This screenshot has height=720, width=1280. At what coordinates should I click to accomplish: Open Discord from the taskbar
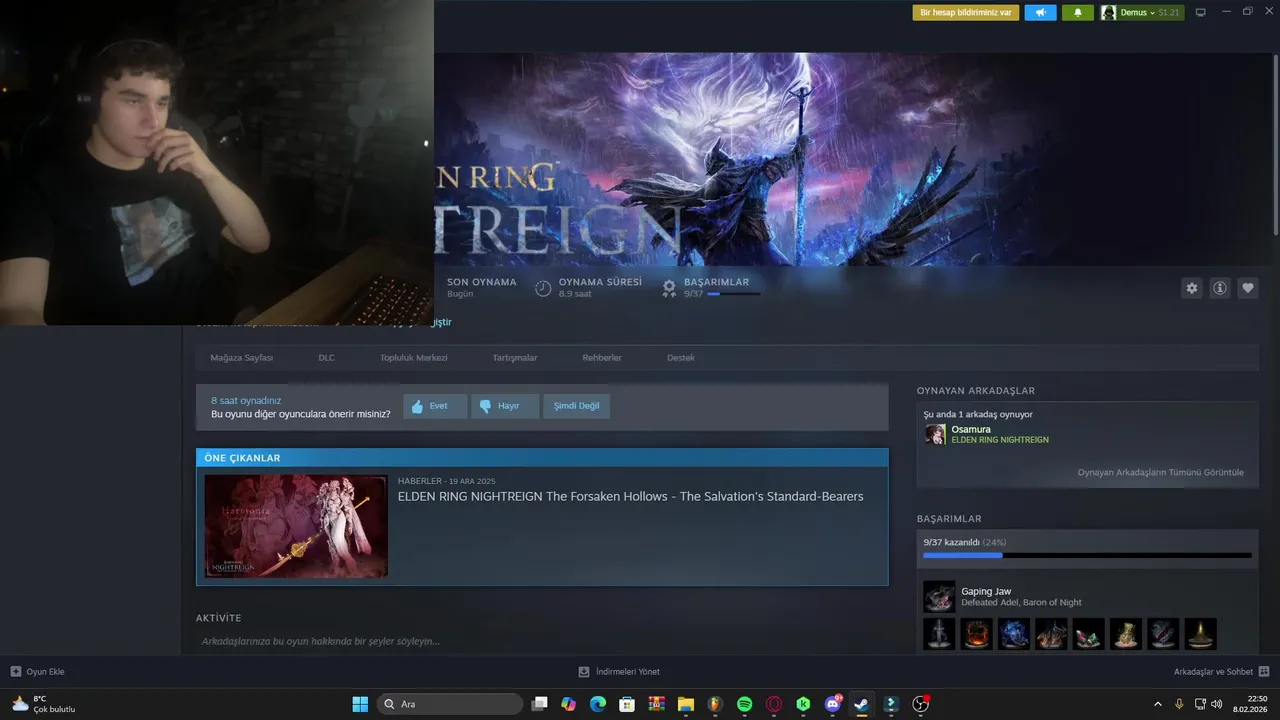(x=832, y=704)
